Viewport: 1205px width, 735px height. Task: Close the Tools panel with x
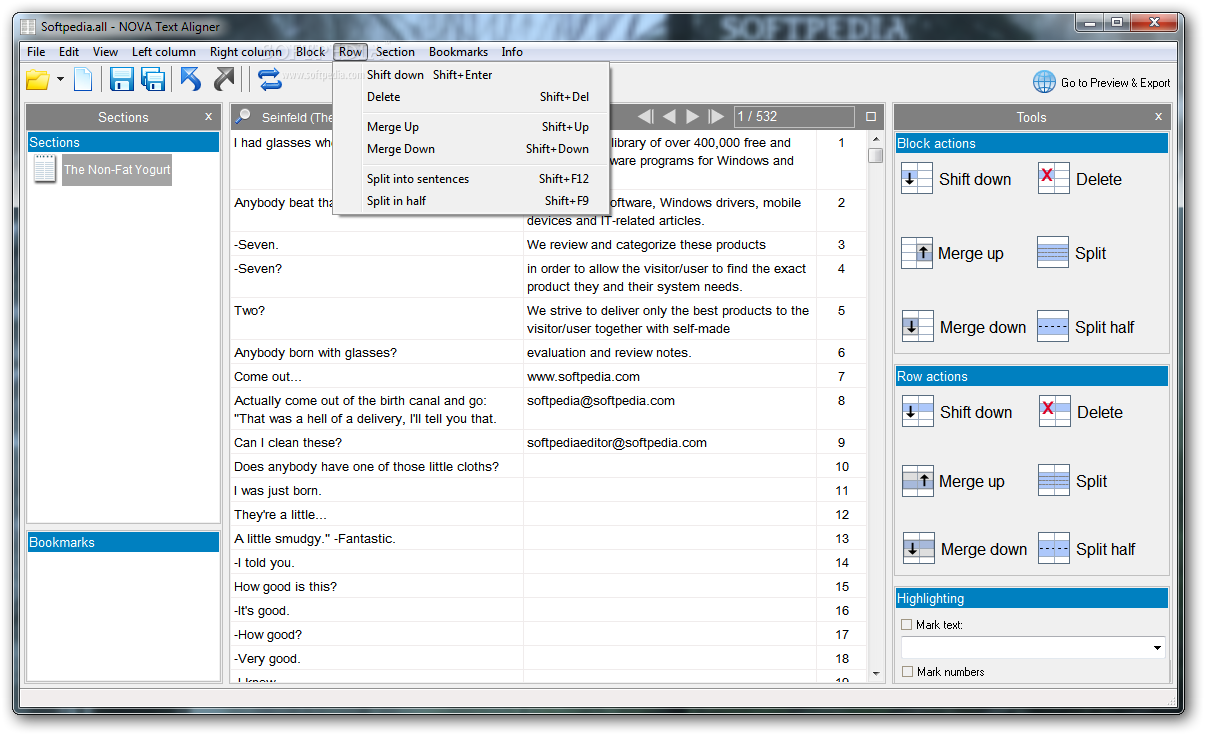(x=1159, y=116)
